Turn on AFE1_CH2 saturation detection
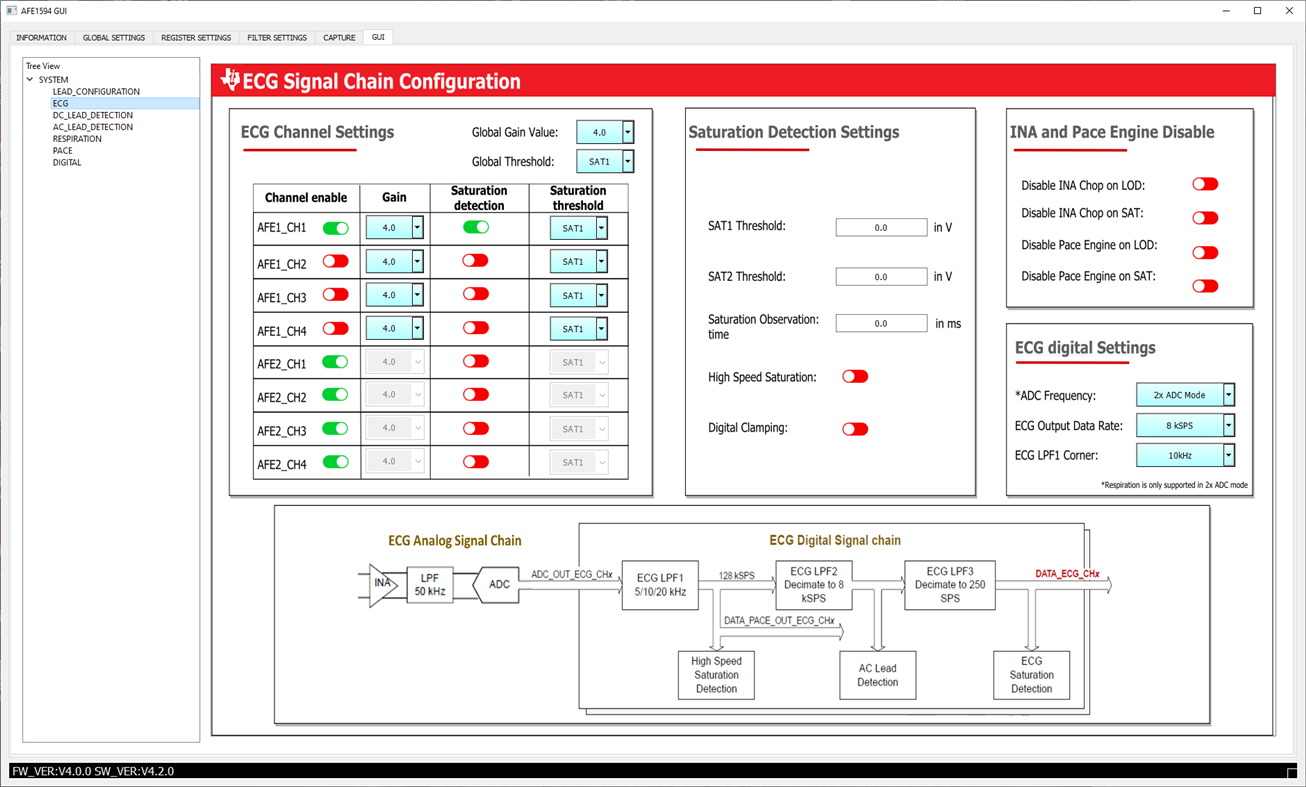The height and width of the screenshot is (787, 1306). (x=476, y=260)
